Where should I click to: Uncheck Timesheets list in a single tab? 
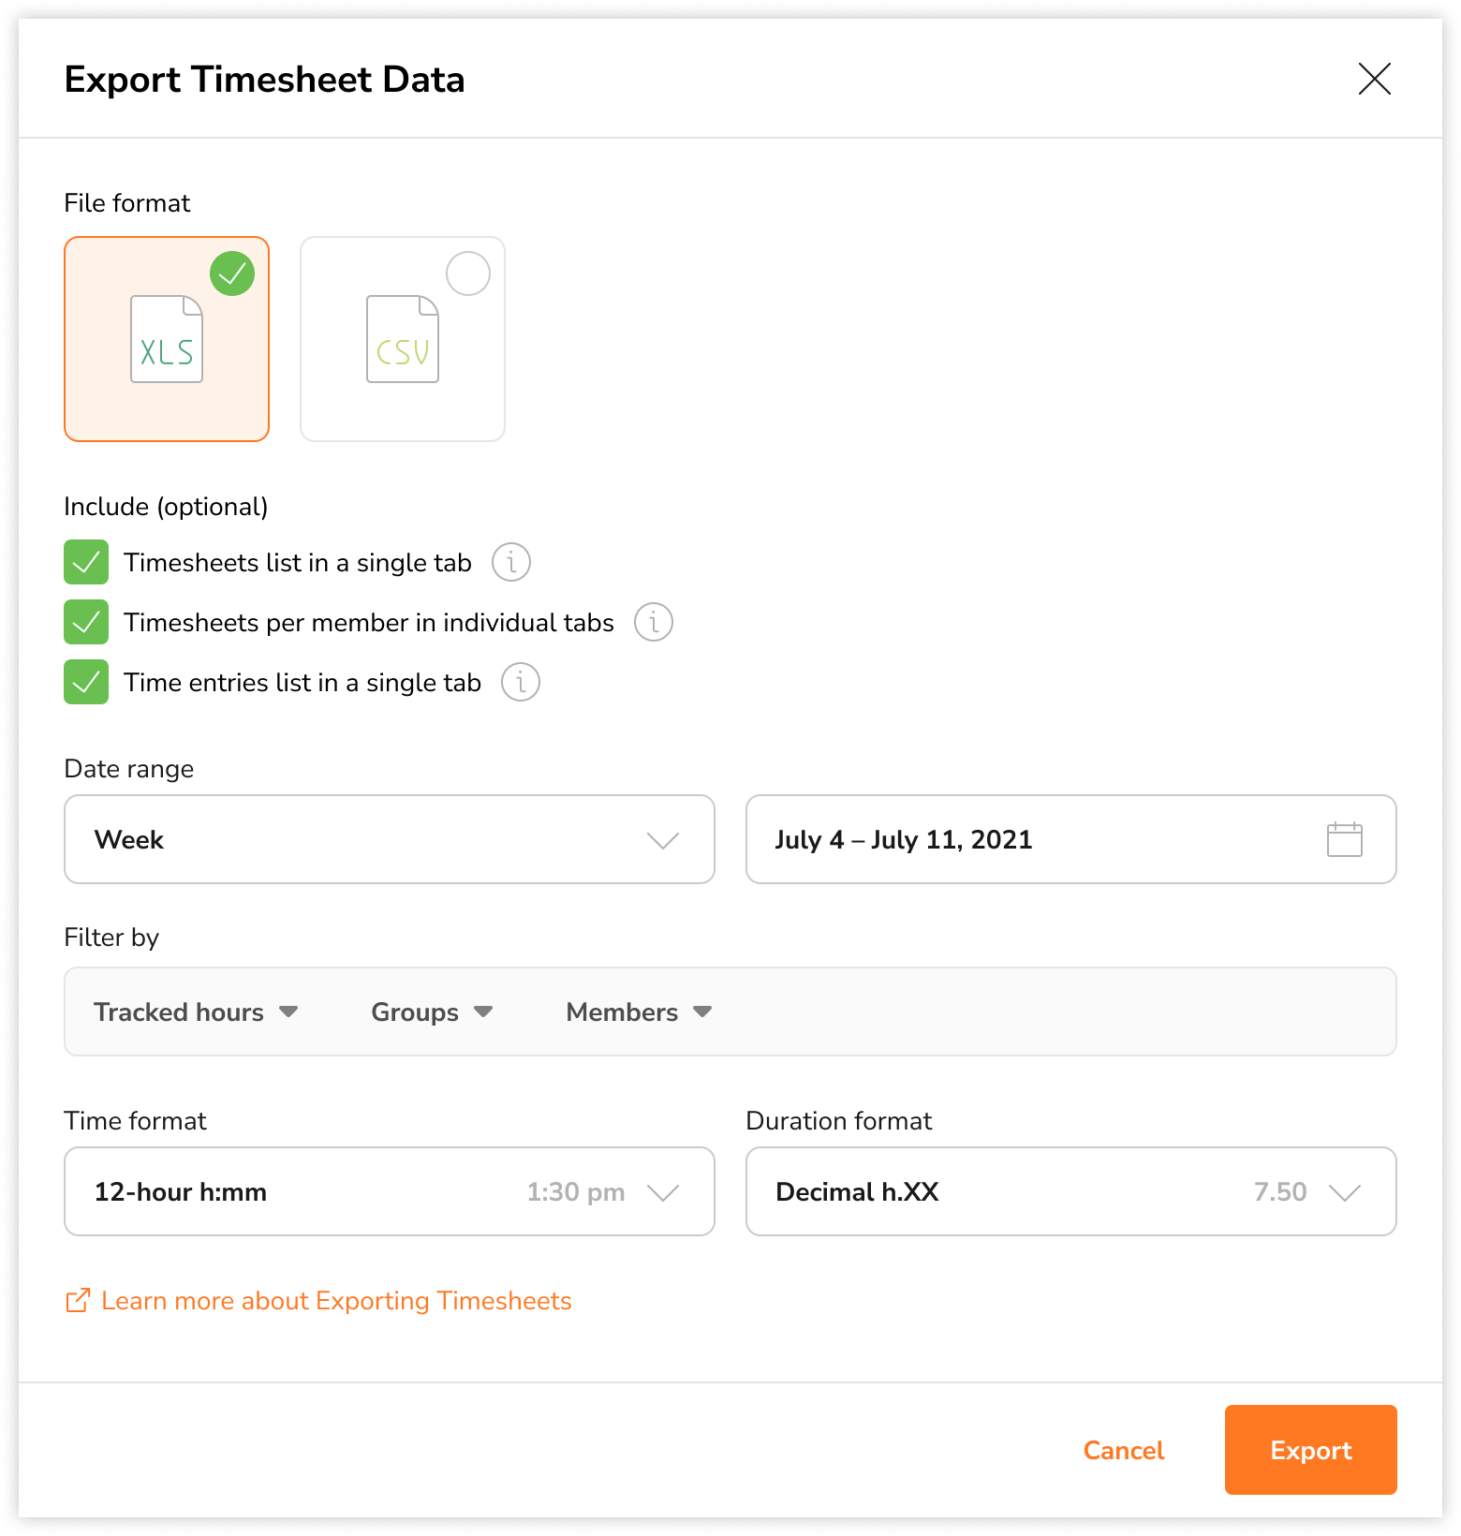click(x=86, y=562)
